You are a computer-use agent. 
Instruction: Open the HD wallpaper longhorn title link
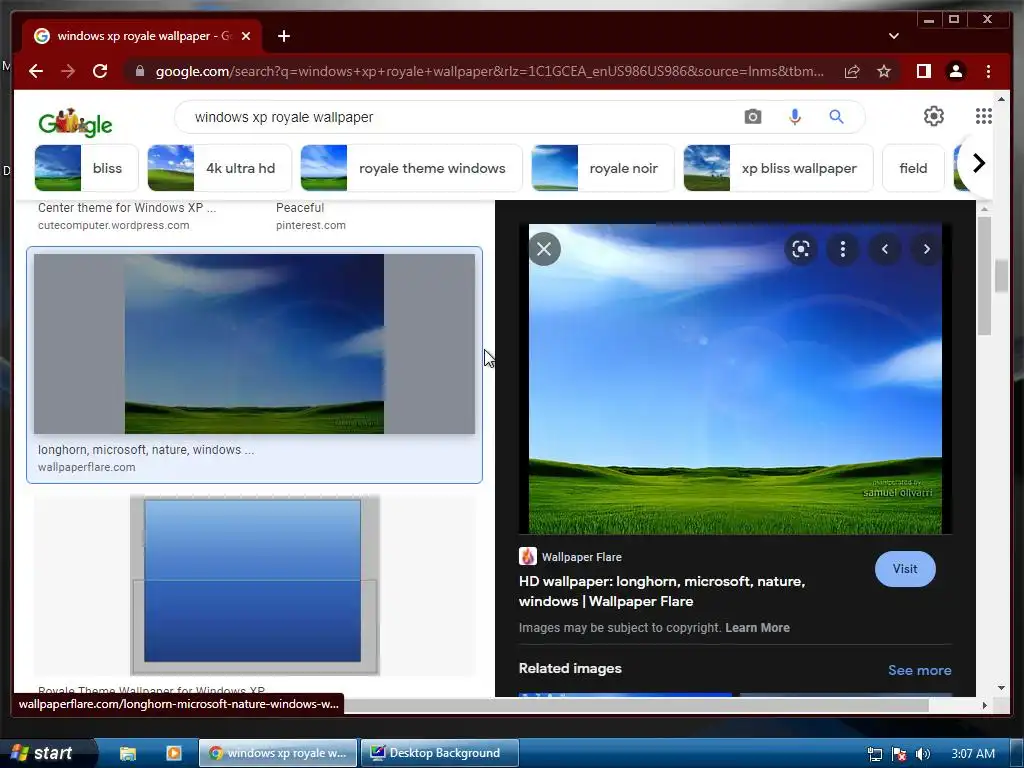coord(662,591)
